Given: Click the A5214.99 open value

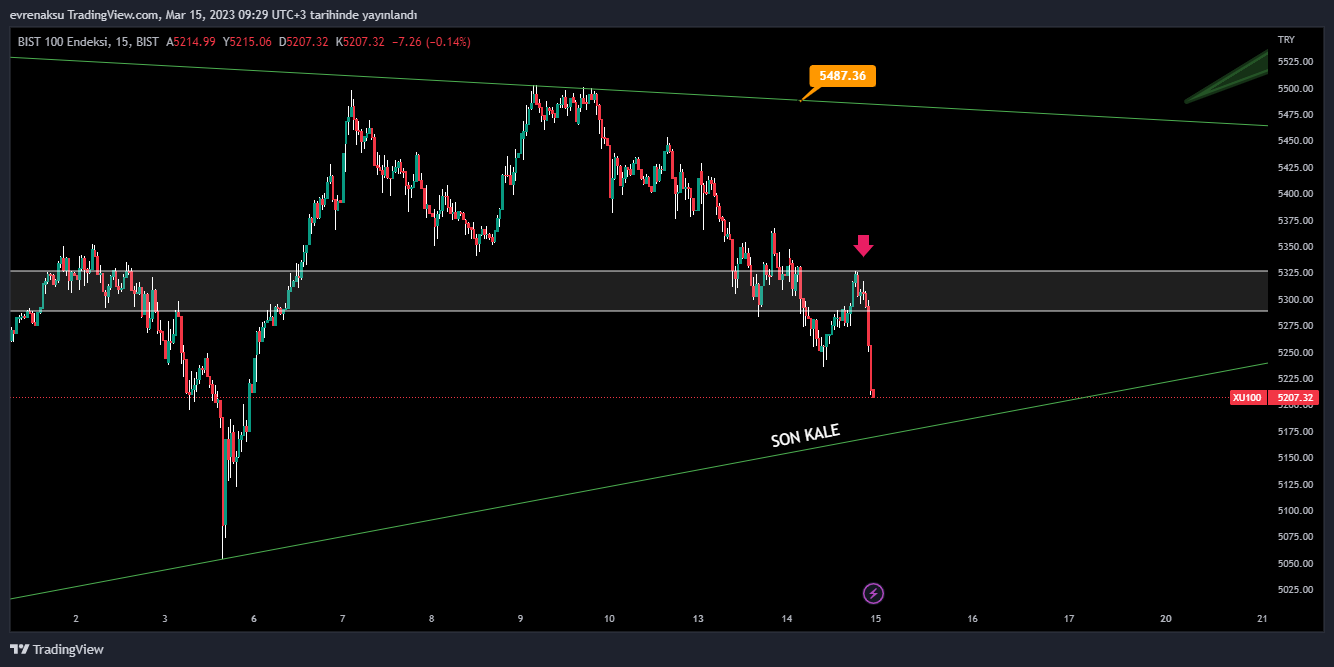Looking at the screenshot, I should [x=191, y=42].
